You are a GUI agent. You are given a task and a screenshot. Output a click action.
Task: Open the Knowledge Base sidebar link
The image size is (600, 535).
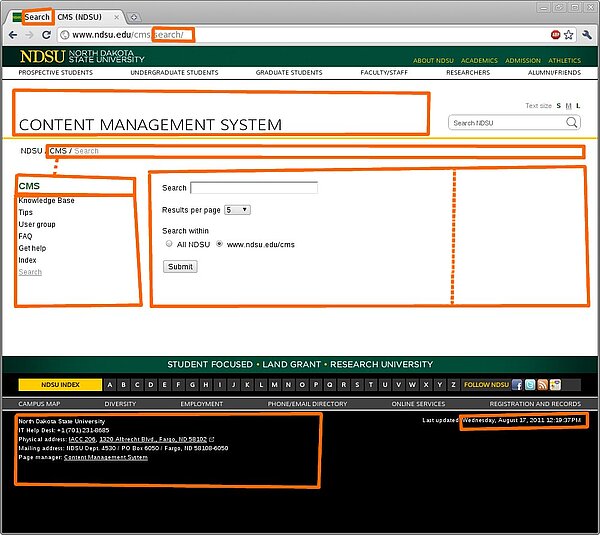[x=46, y=201]
